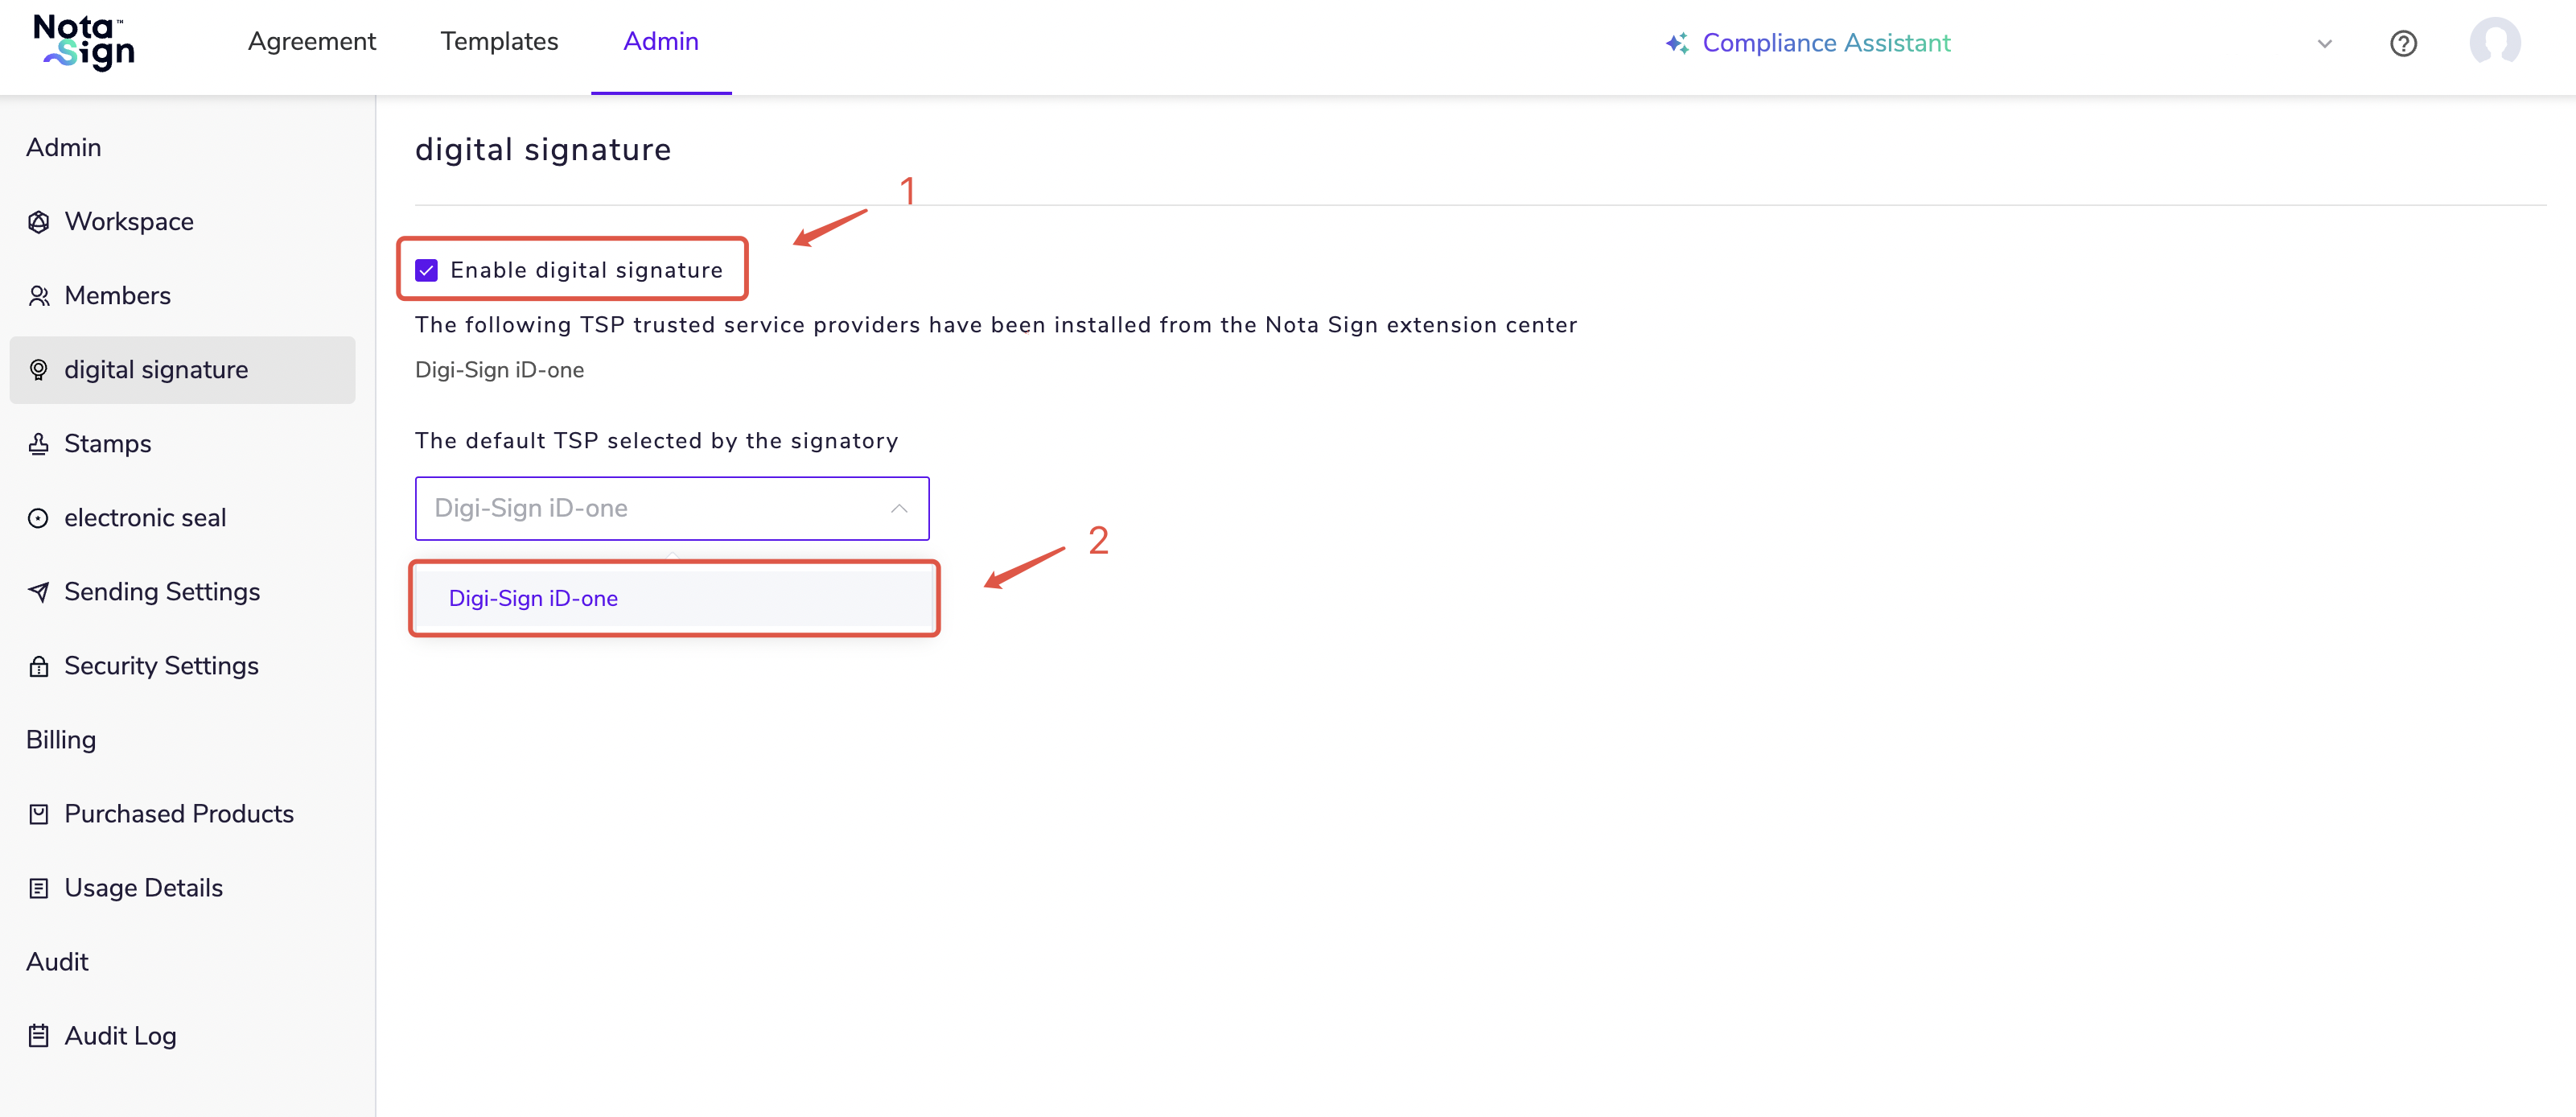This screenshot has width=2576, height=1117.
Task: Click the electronic seal icon
Action: coord(39,518)
